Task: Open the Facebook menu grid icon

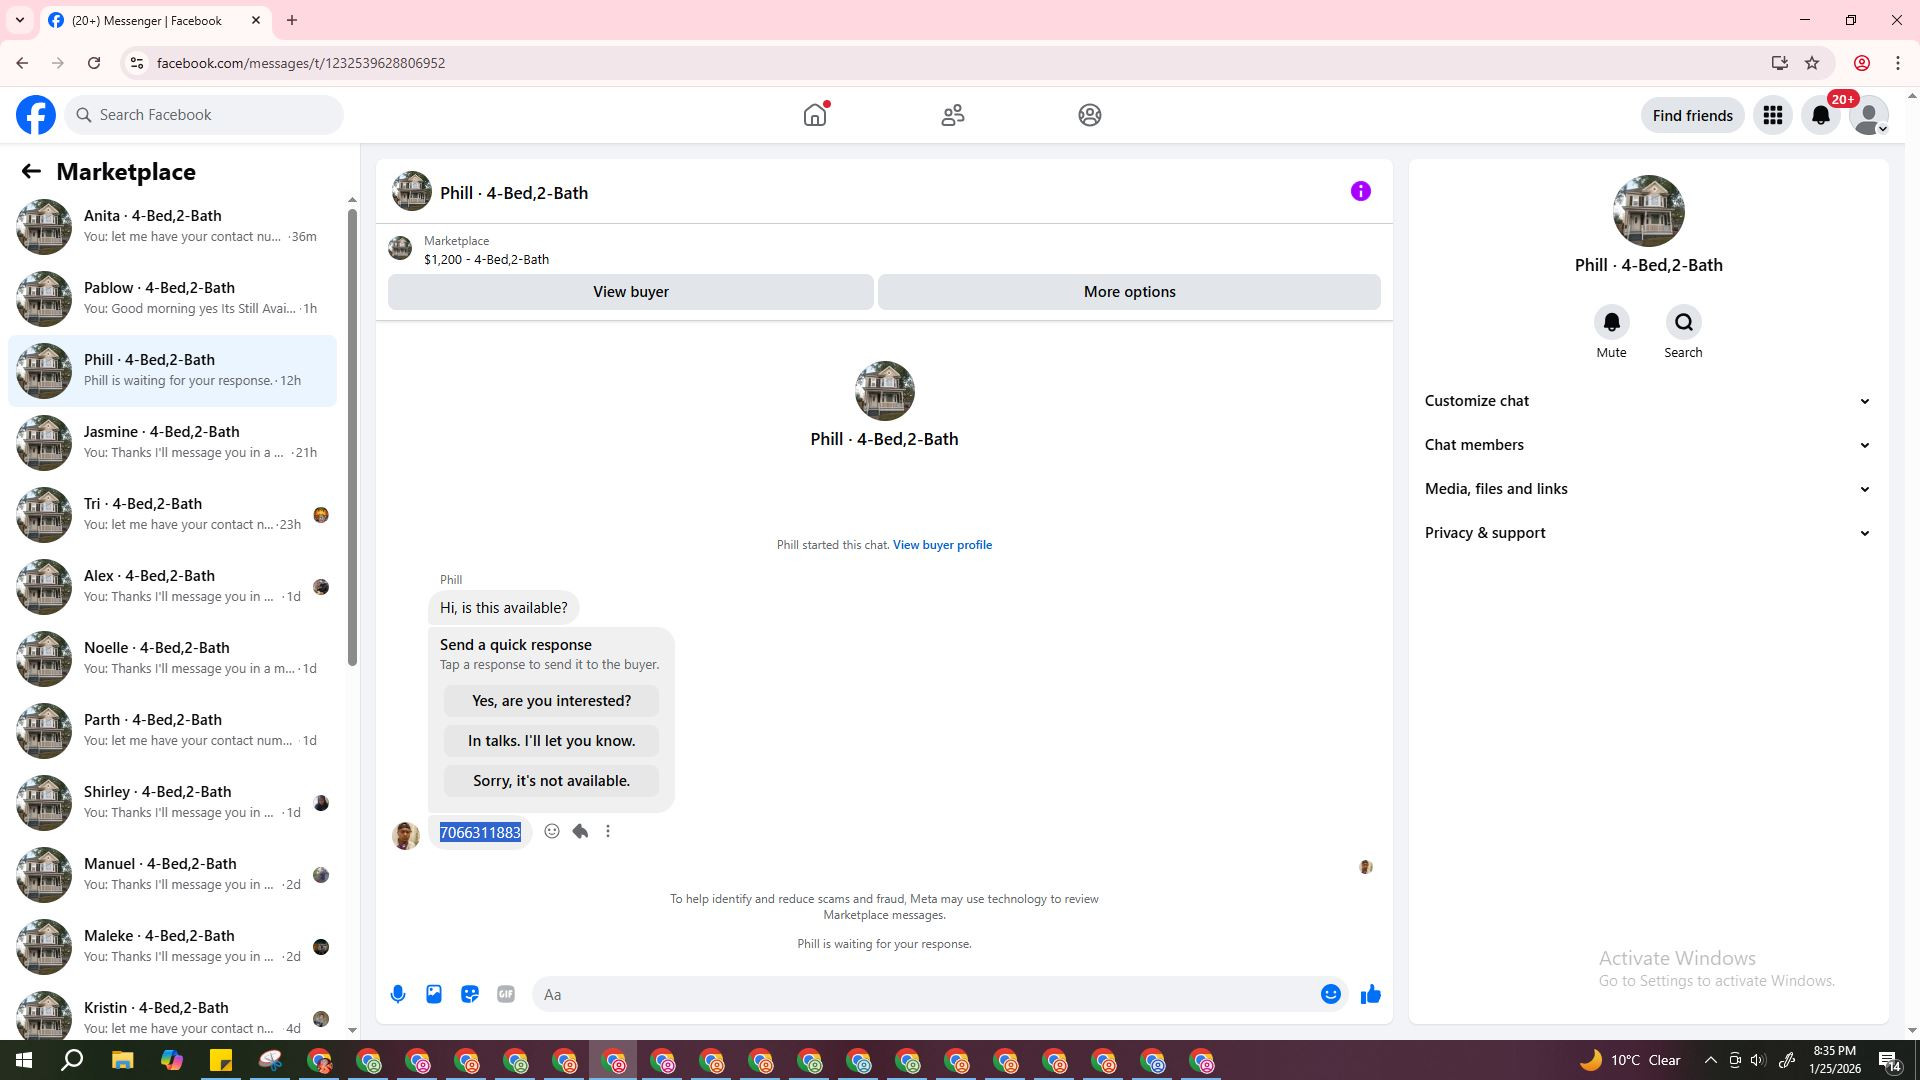Action: pyautogui.click(x=1773, y=115)
